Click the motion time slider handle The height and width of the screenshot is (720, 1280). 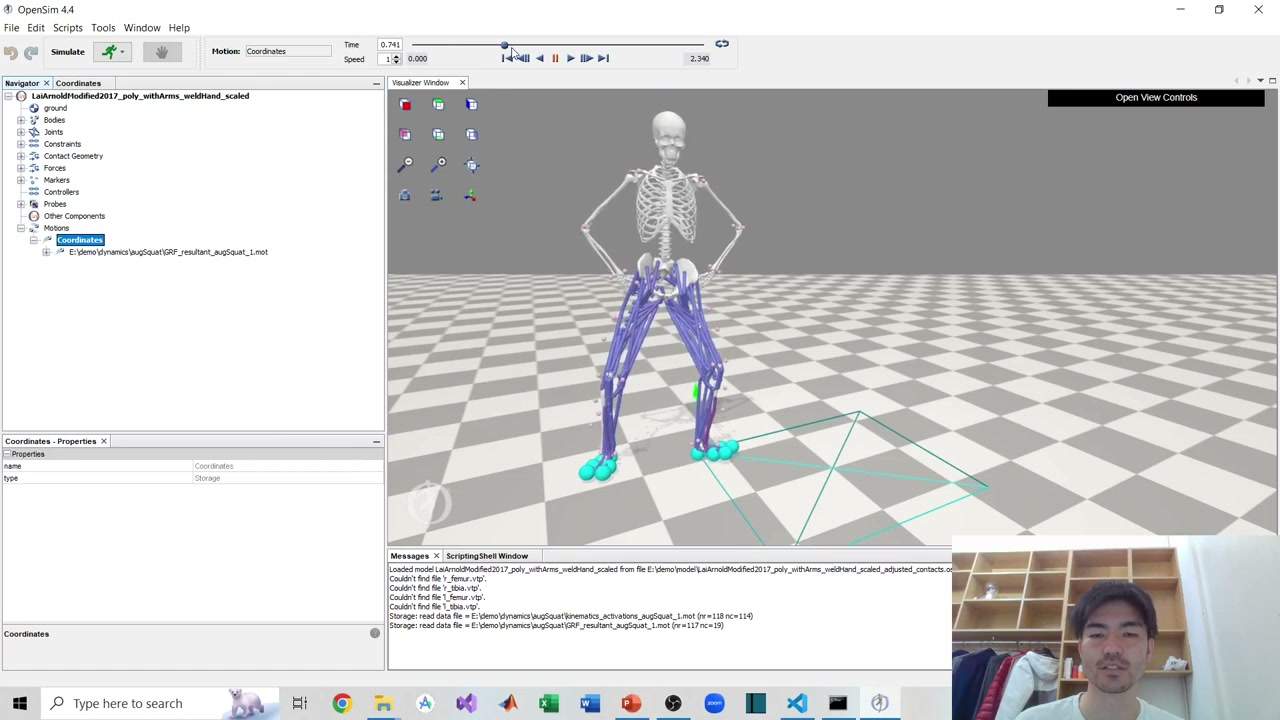point(505,45)
